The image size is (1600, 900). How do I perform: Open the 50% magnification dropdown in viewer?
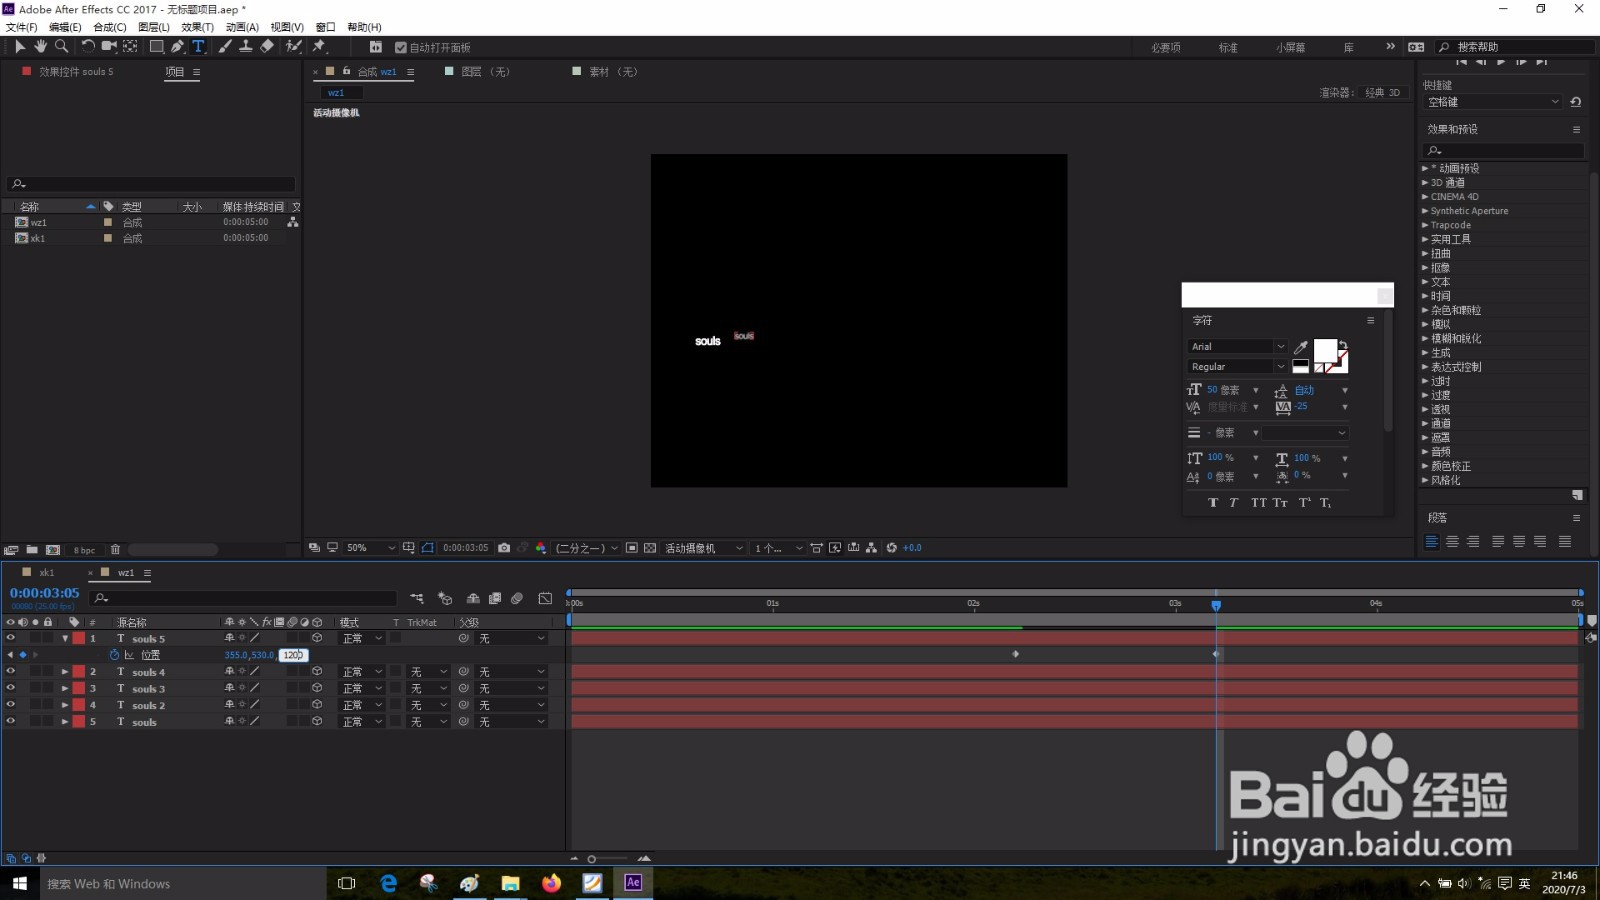tap(371, 548)
